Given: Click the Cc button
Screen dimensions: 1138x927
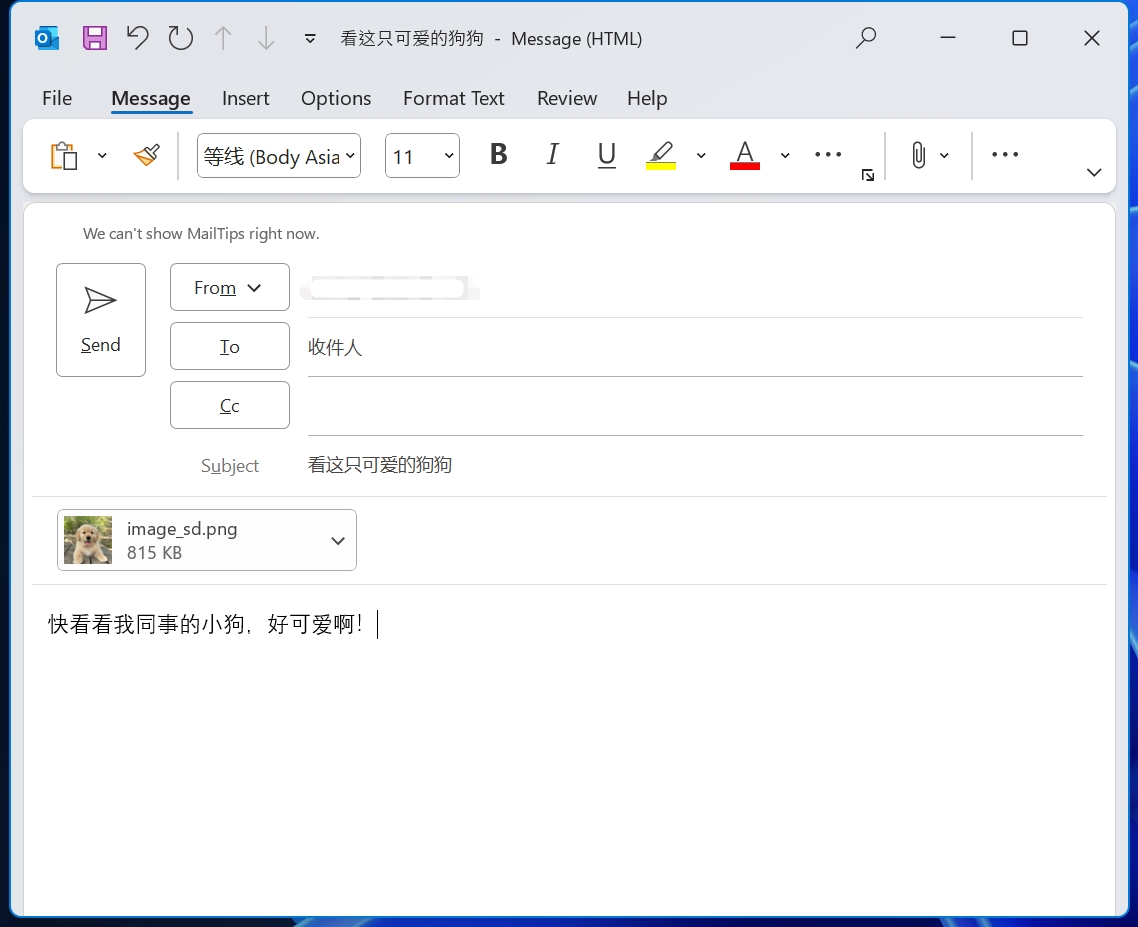Looking at the screenshot, I should [230, 405].
